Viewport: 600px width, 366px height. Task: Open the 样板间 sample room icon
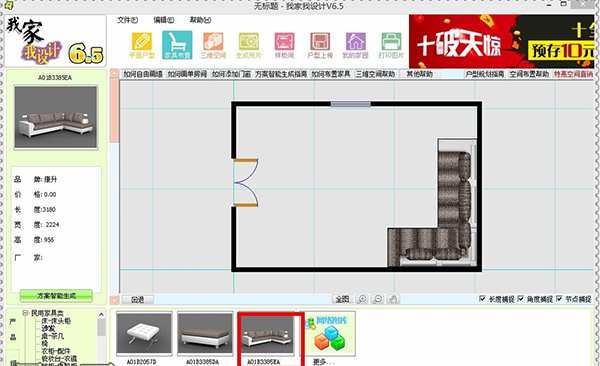(x=284, y=45)
